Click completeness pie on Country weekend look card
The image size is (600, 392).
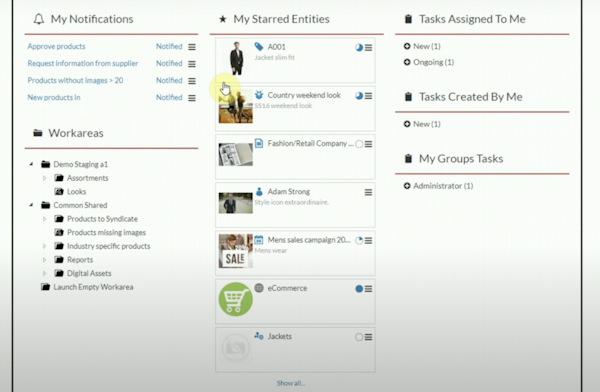(x=359, y=96)
